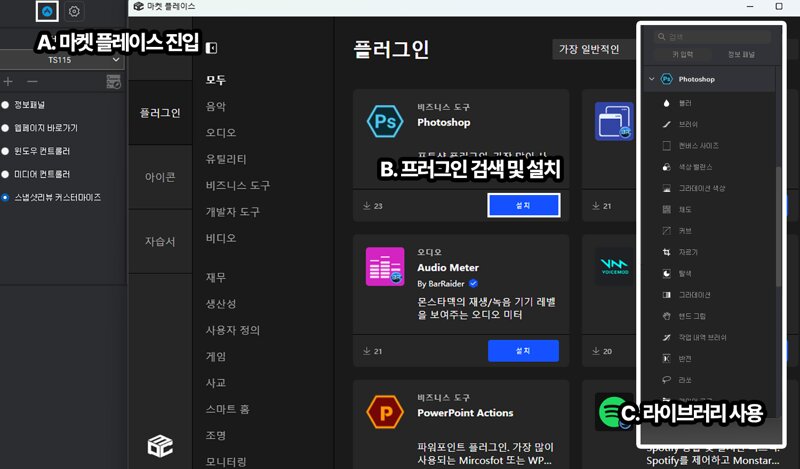Select the 탈색 action icon
Screen dimensions: 800x469
(x=666, y=274)
